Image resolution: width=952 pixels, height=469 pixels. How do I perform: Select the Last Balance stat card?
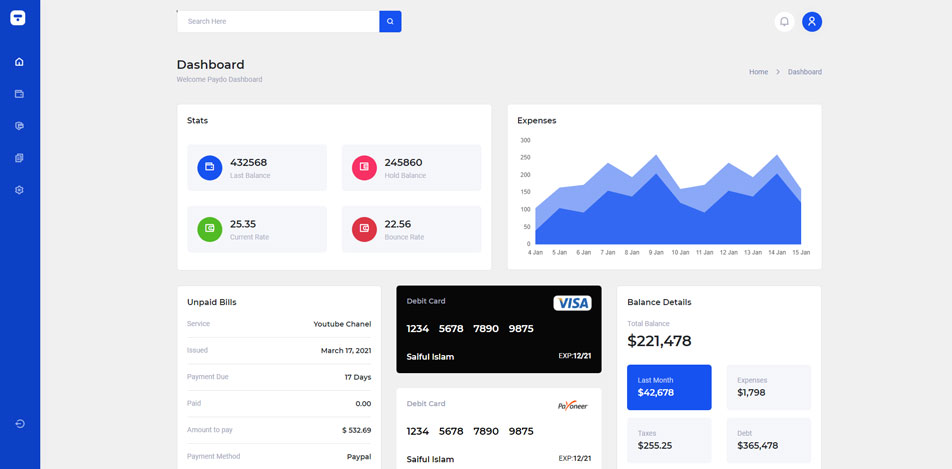(x=257, y=167)
